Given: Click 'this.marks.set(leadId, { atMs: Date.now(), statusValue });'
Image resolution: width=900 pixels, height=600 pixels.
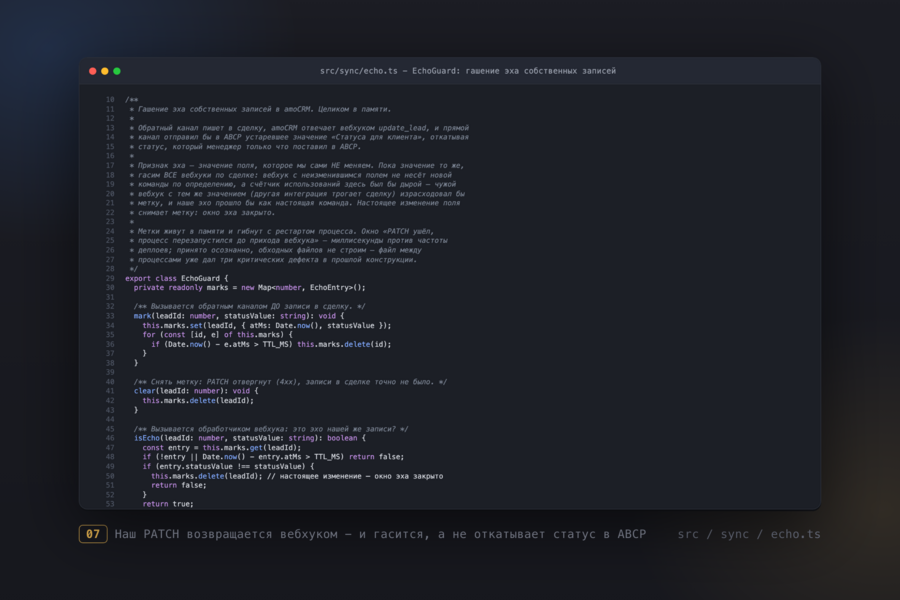Looking at the screenshot, I should (267, 326).
